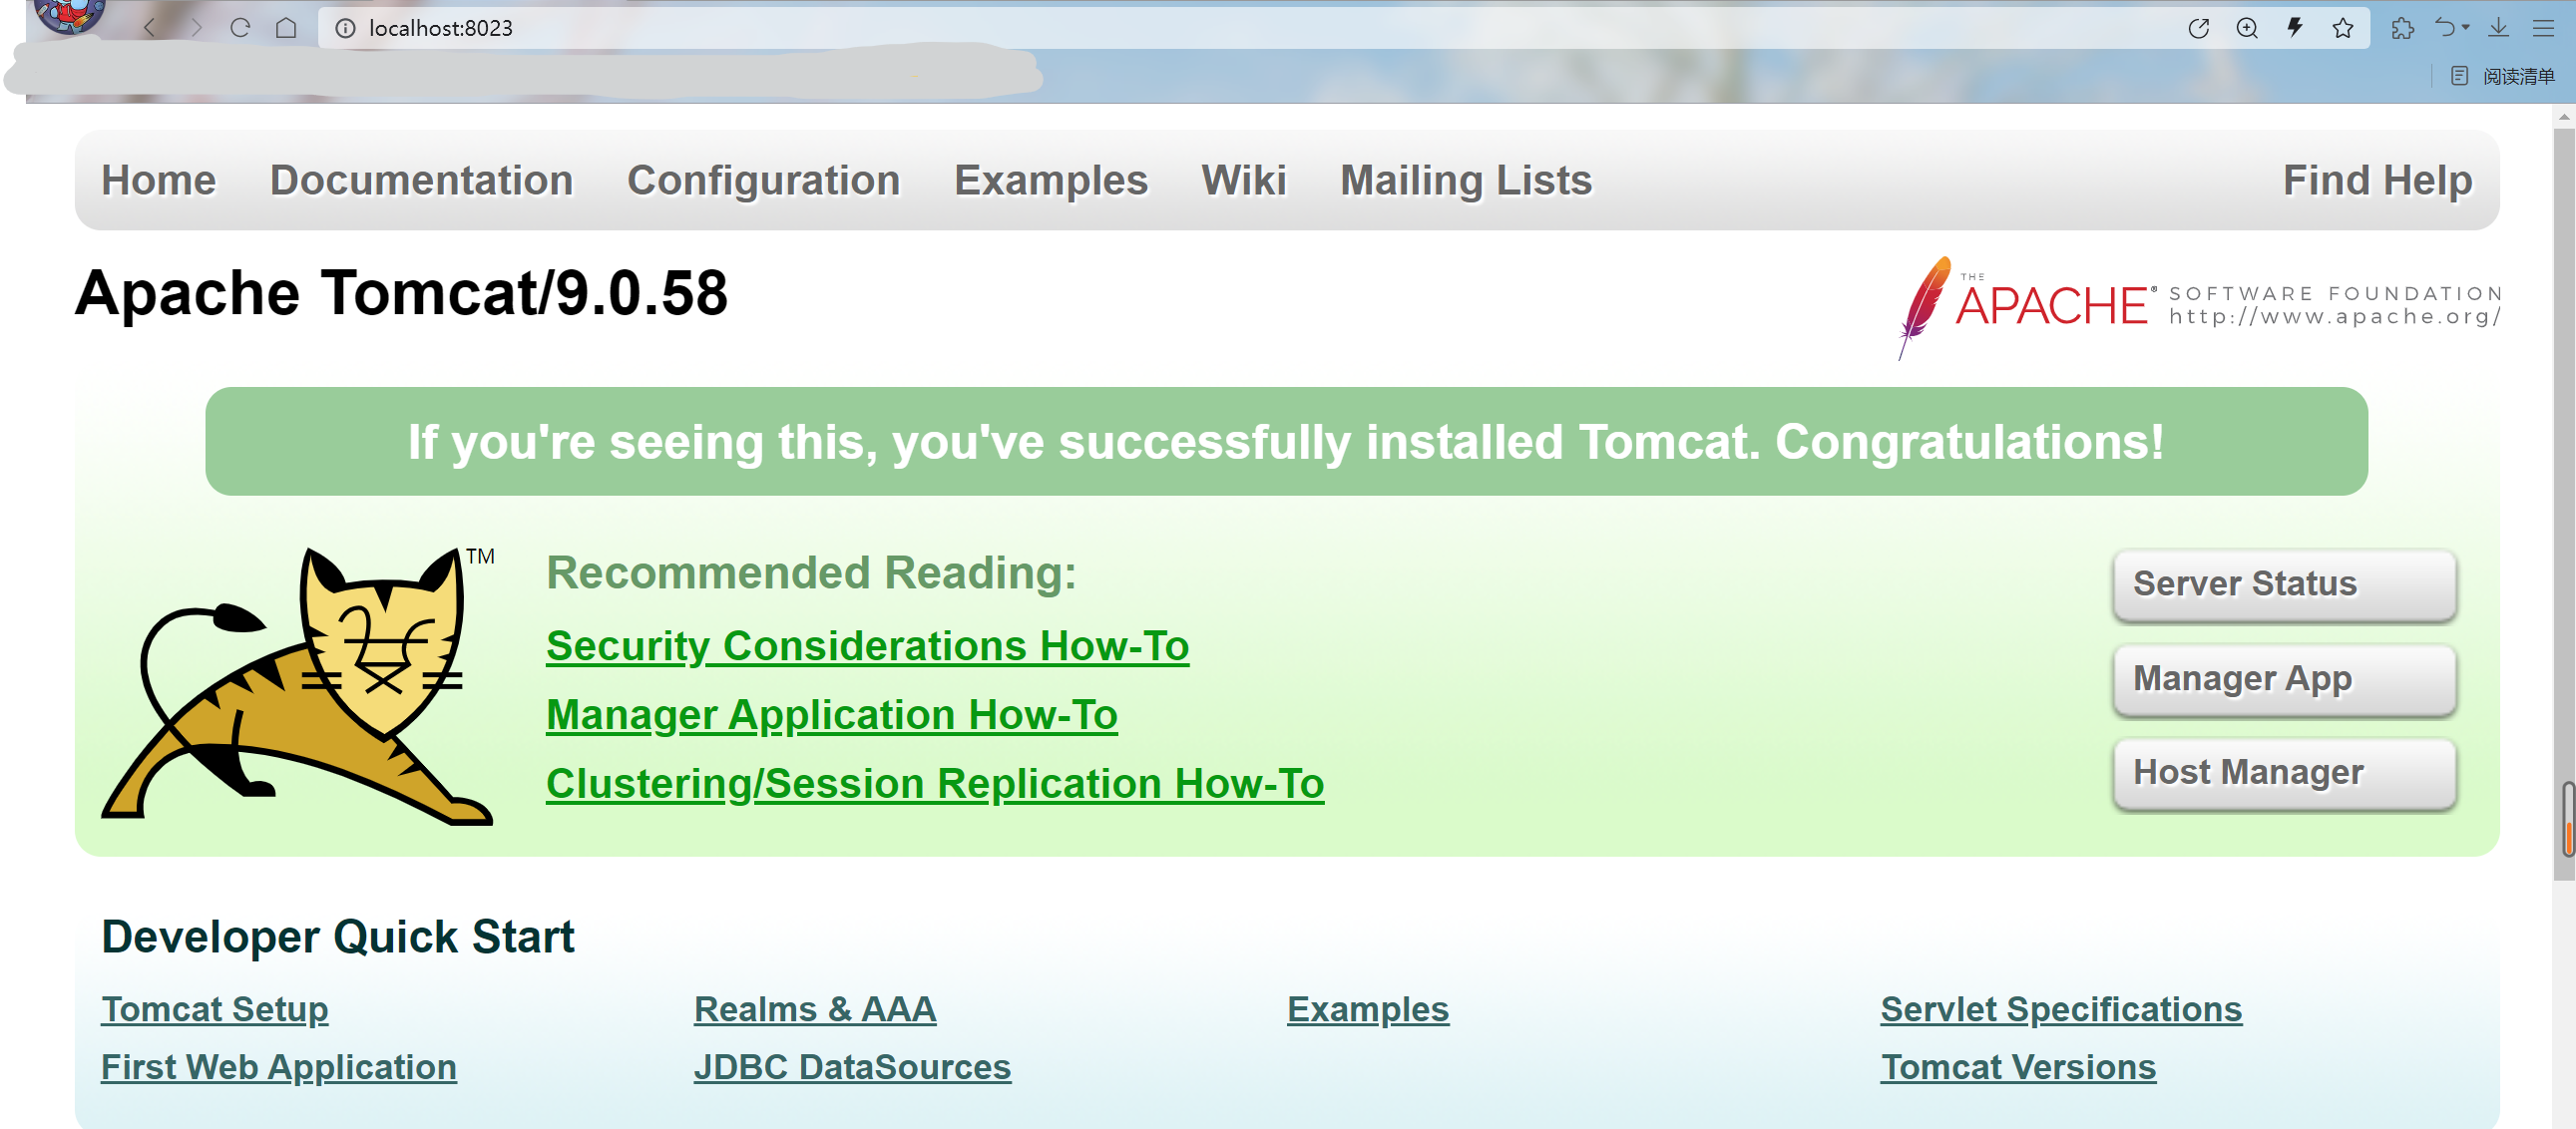The height and width of the screenshot is (1129, 2576).
Task: Click the Recommended Reading: heading
Action: click(810, 573)
